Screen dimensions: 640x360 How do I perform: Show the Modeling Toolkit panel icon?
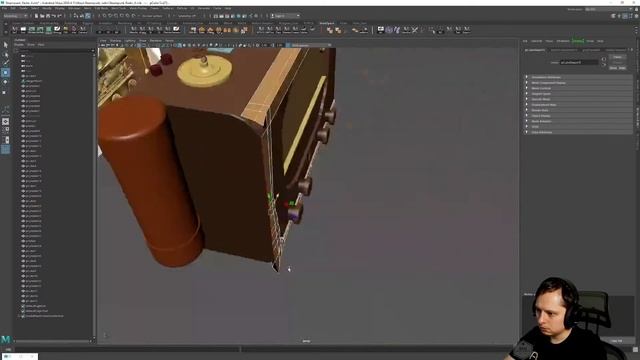[x=613, y=16]
